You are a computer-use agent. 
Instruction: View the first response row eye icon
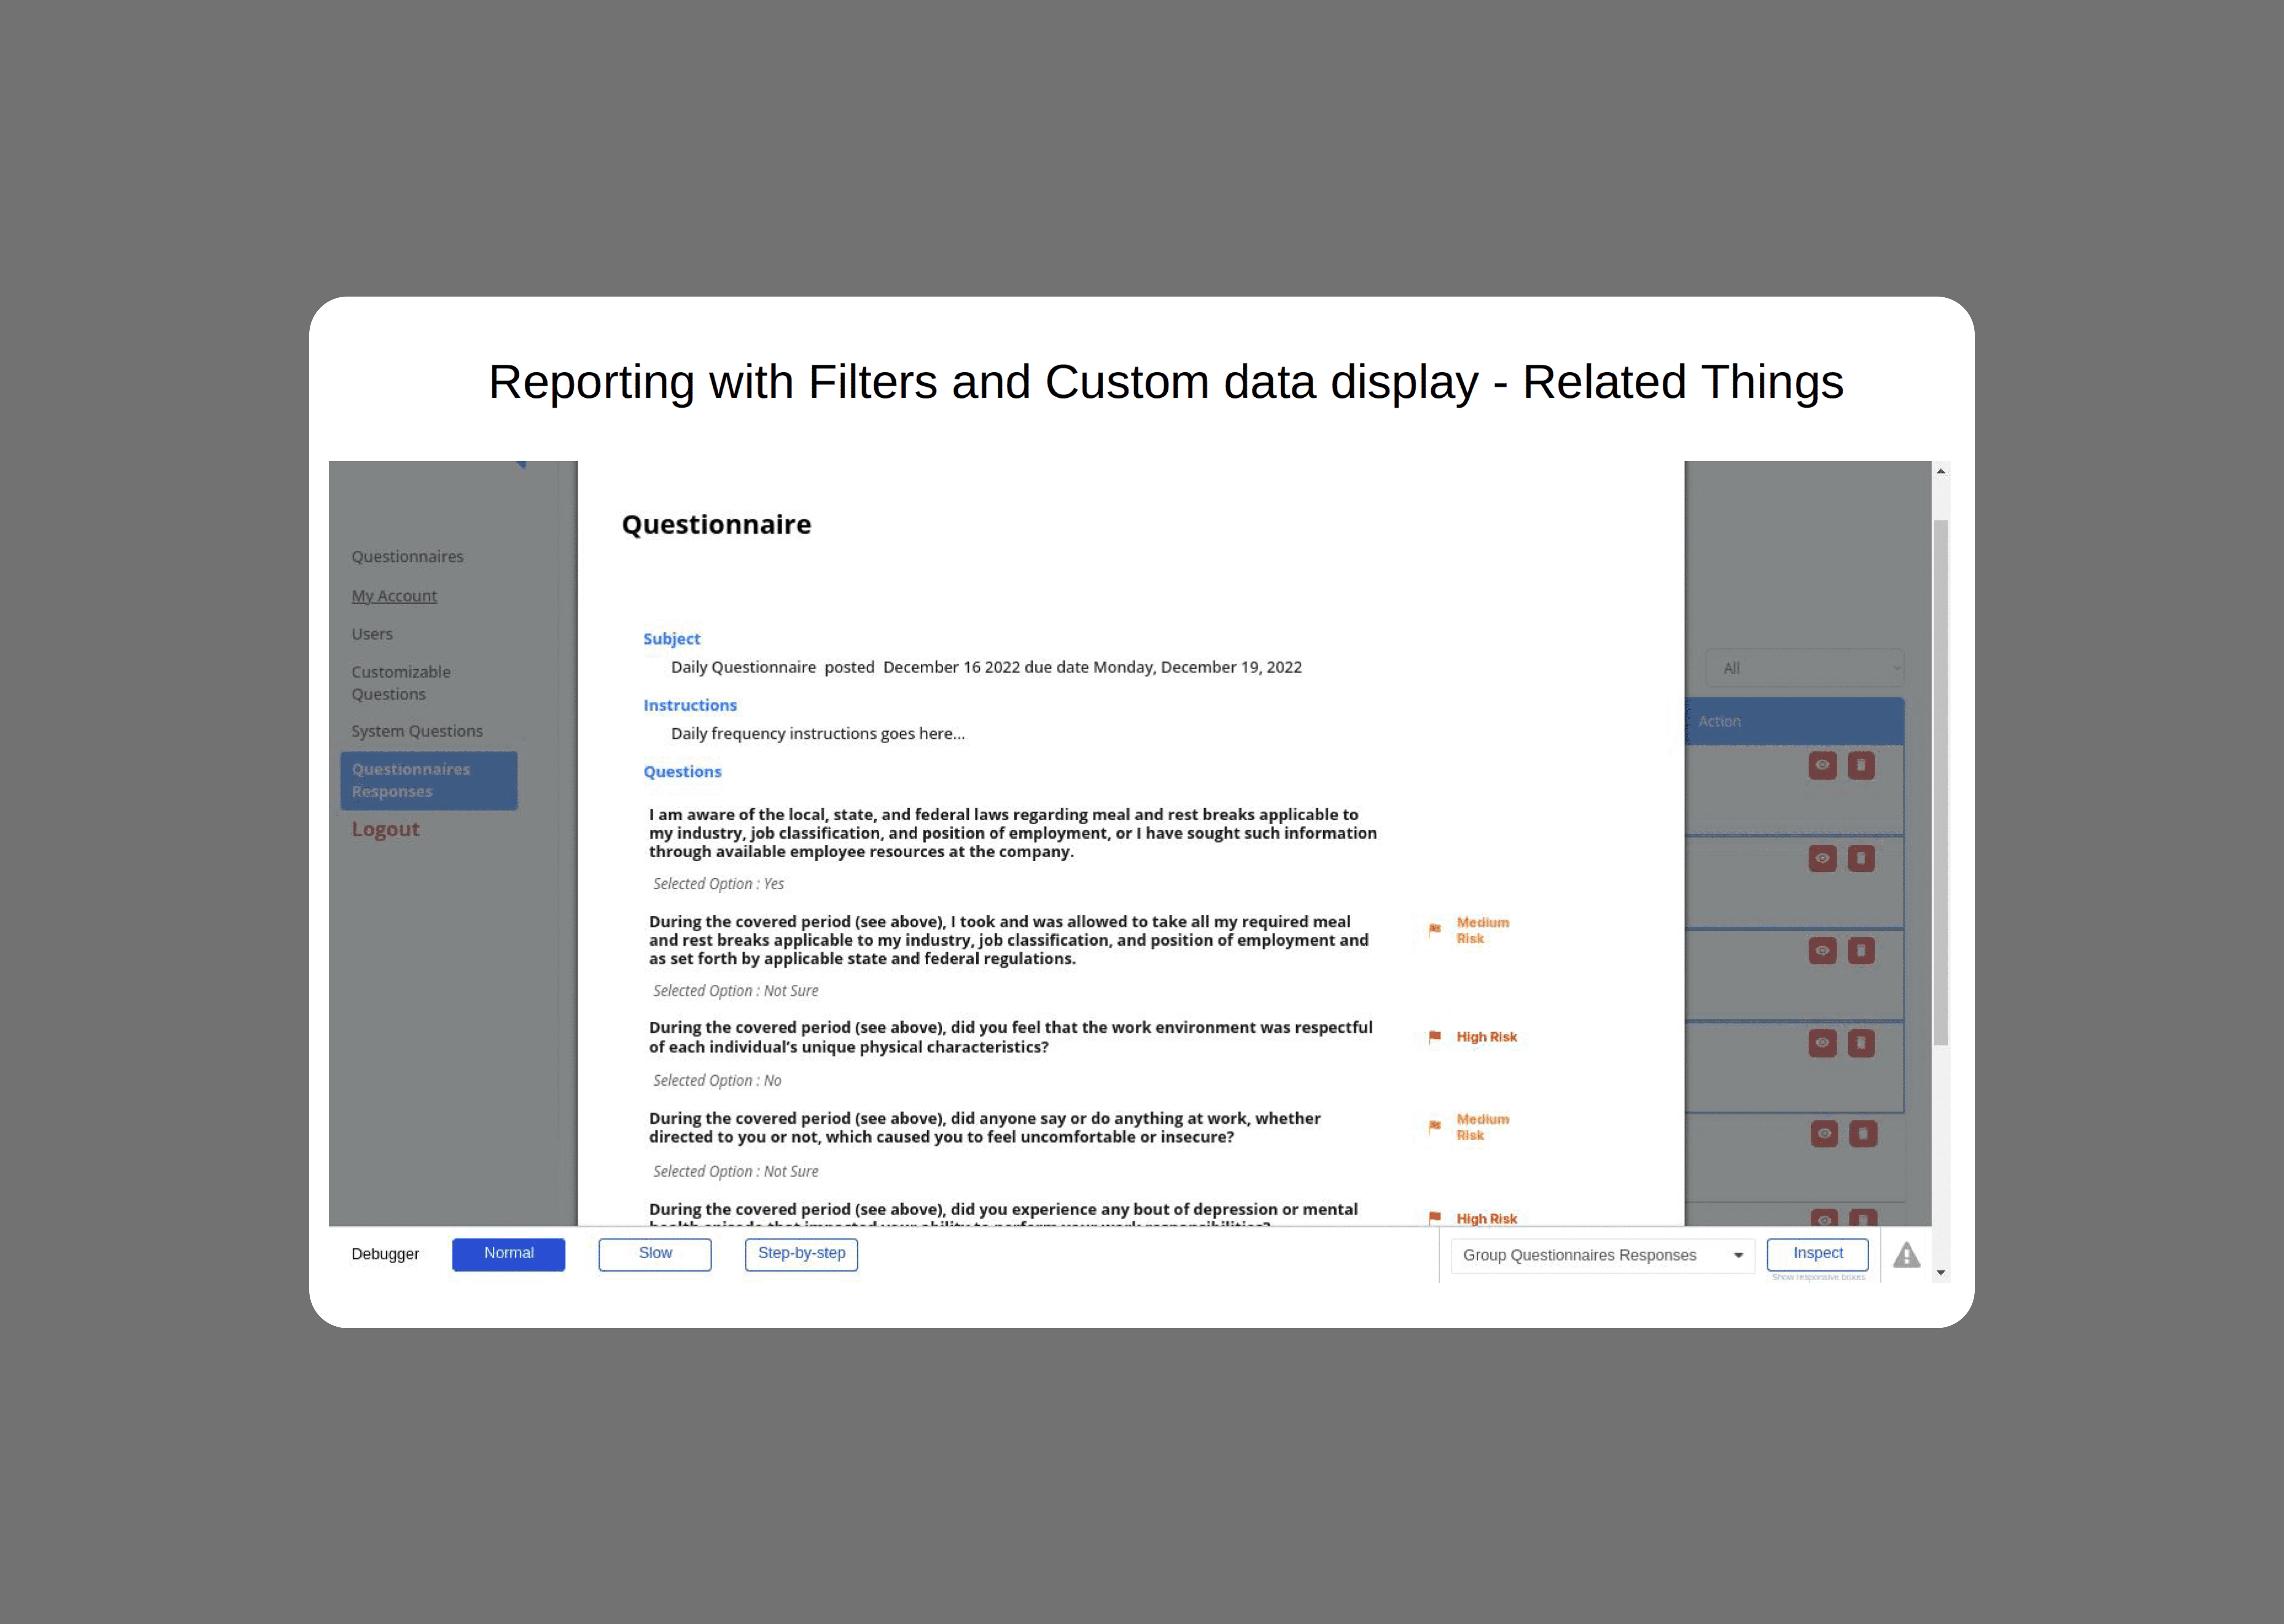click(1822, 765)
